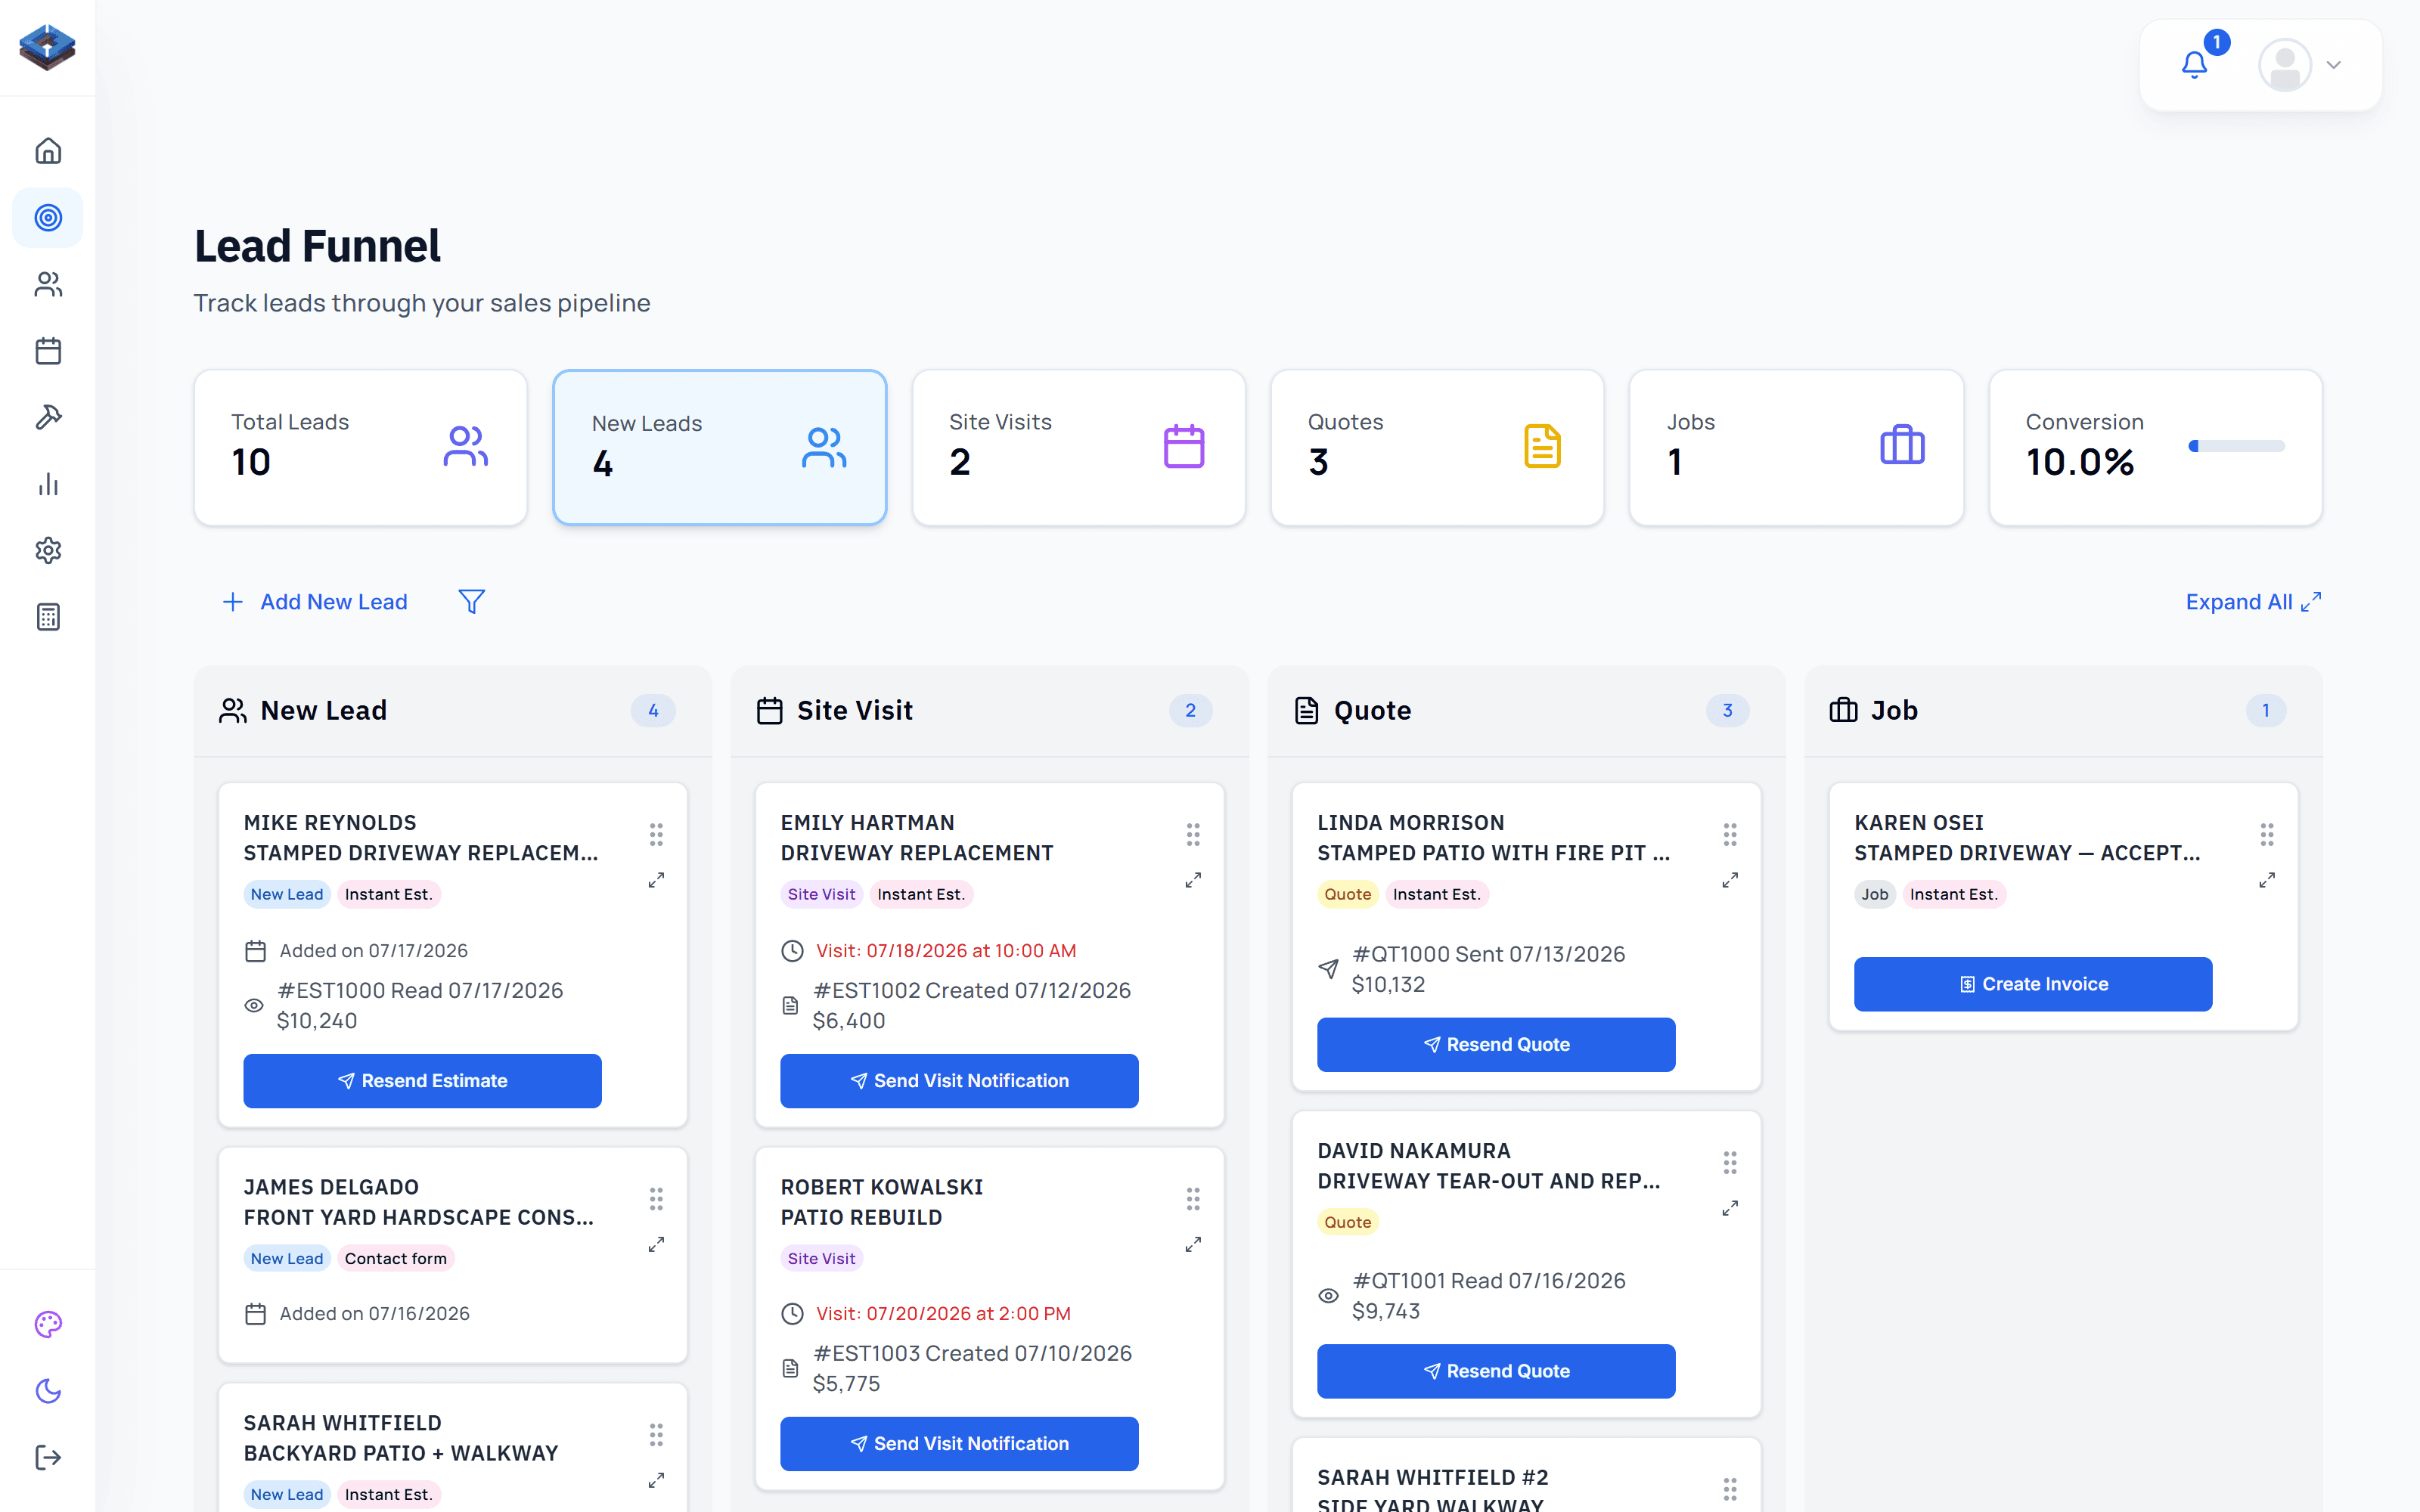Open the Settings gear icon in sidebar
Viewport: 2420px width, 1512px height.
(48, 551)
